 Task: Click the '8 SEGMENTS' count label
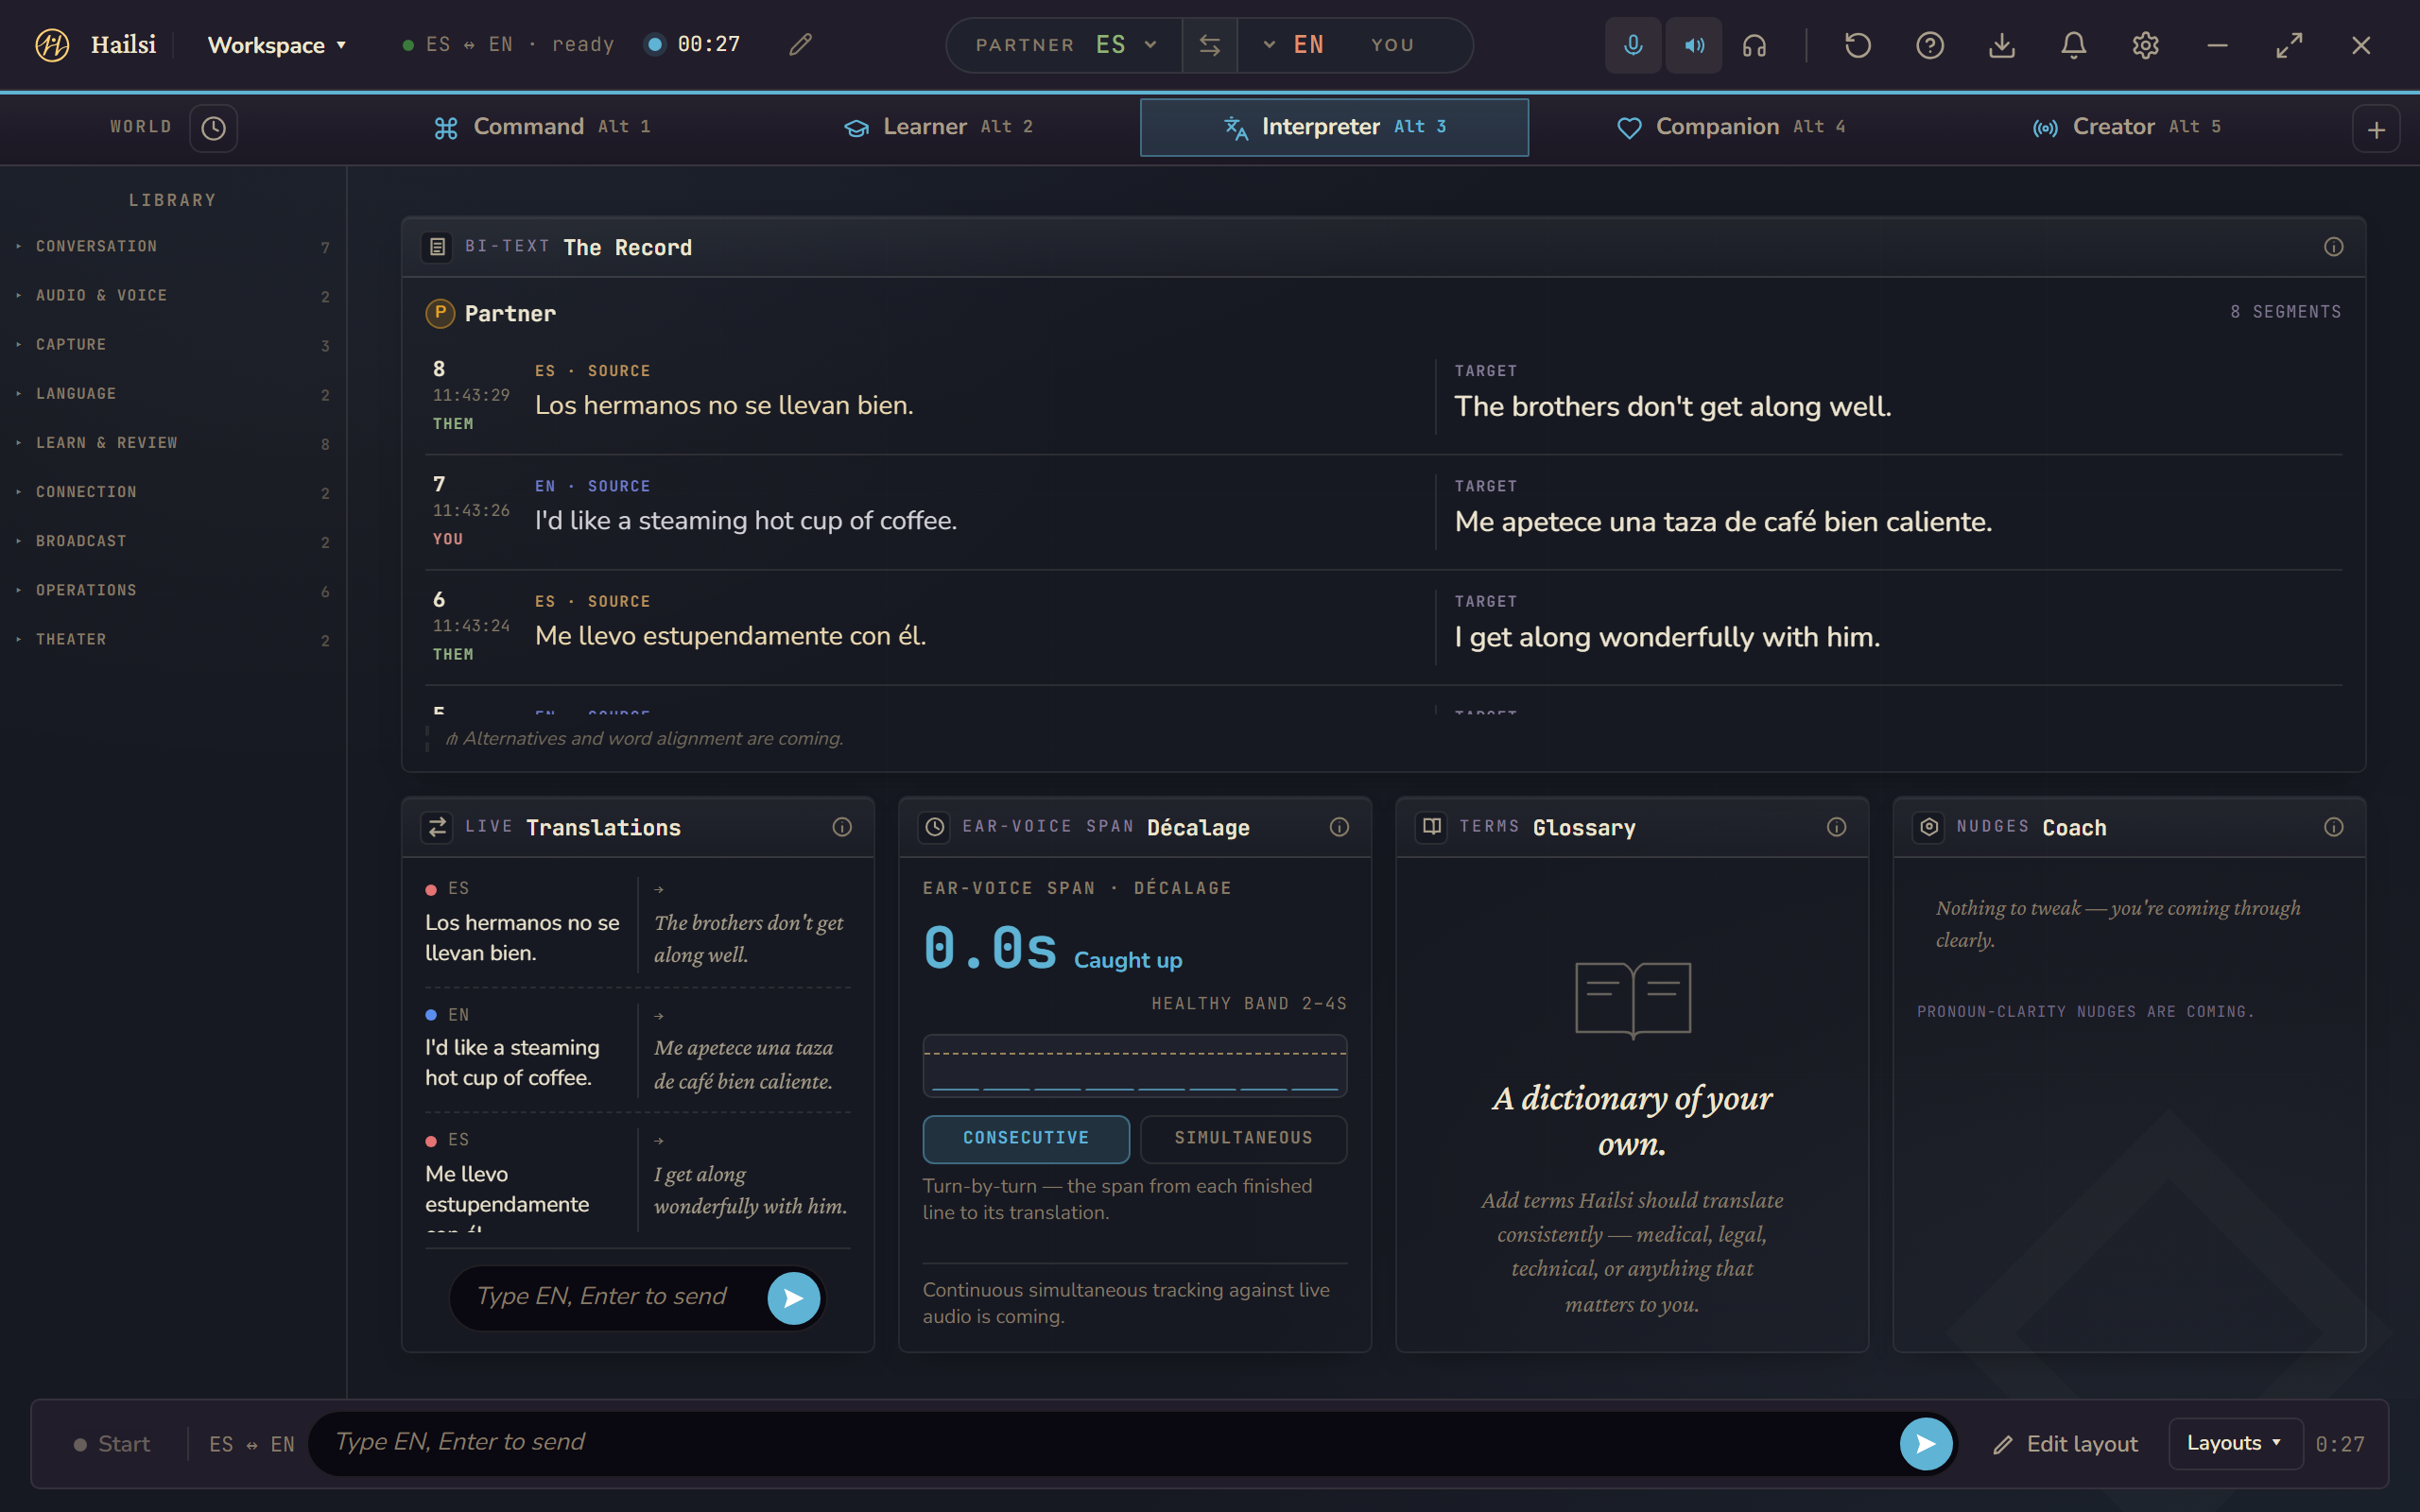tap(2286, 312)
